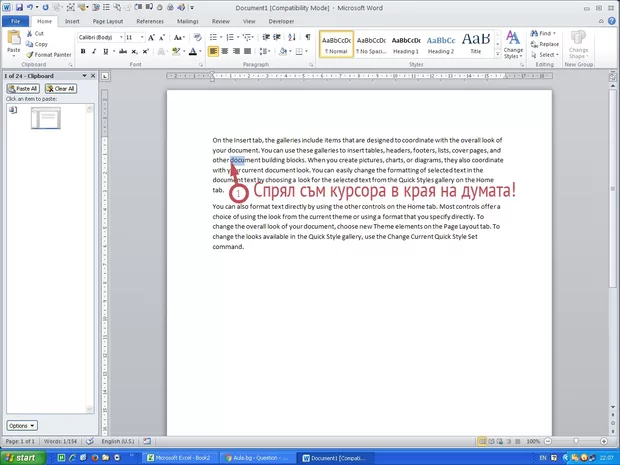Open the Insert ribbon tab
The width and height of the screenshot is (620, 465).
(72, 20)
